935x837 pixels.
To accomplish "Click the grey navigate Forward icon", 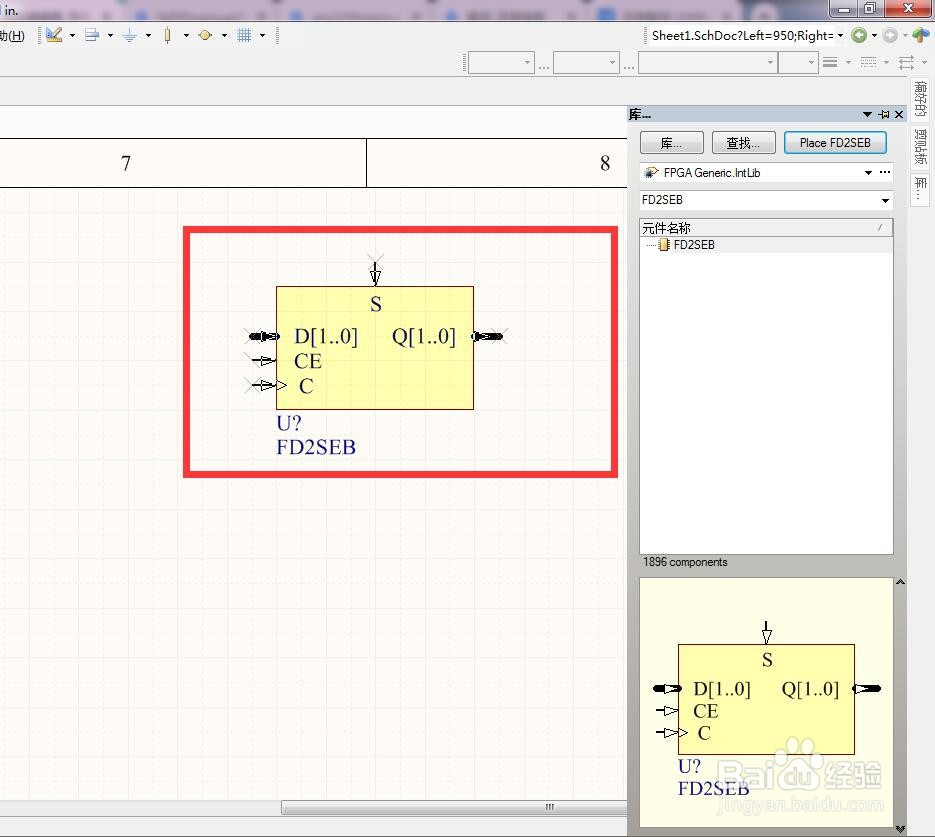I will click(890, 36).
